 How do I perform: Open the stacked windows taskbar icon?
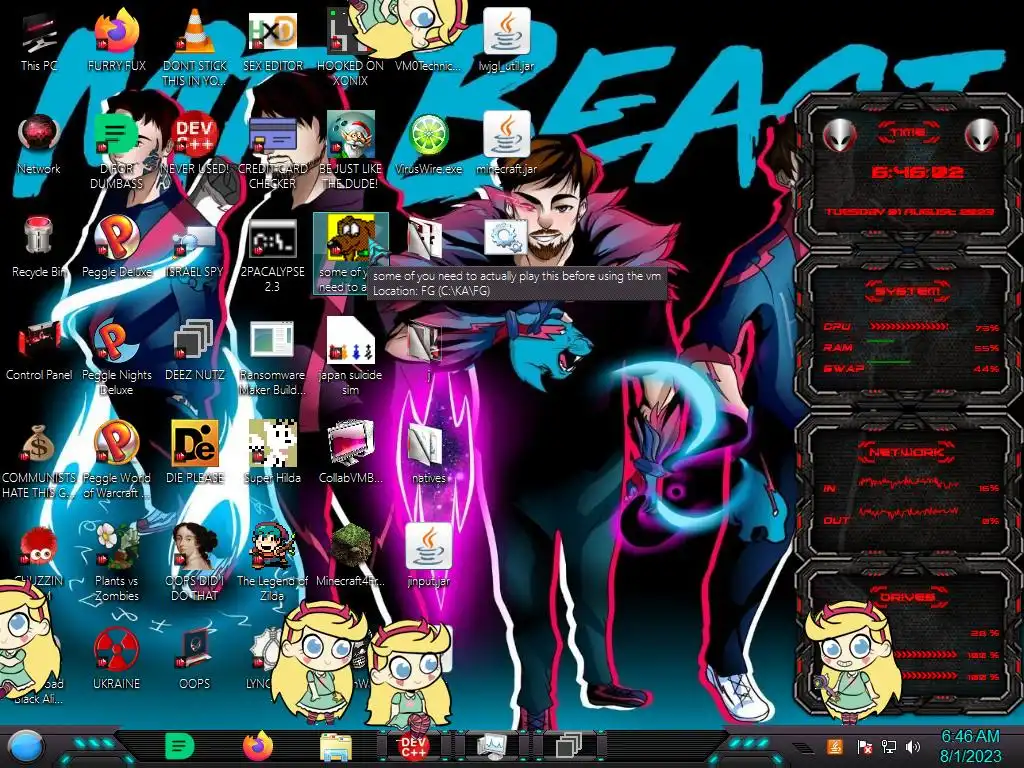click(x=568, y=746)
